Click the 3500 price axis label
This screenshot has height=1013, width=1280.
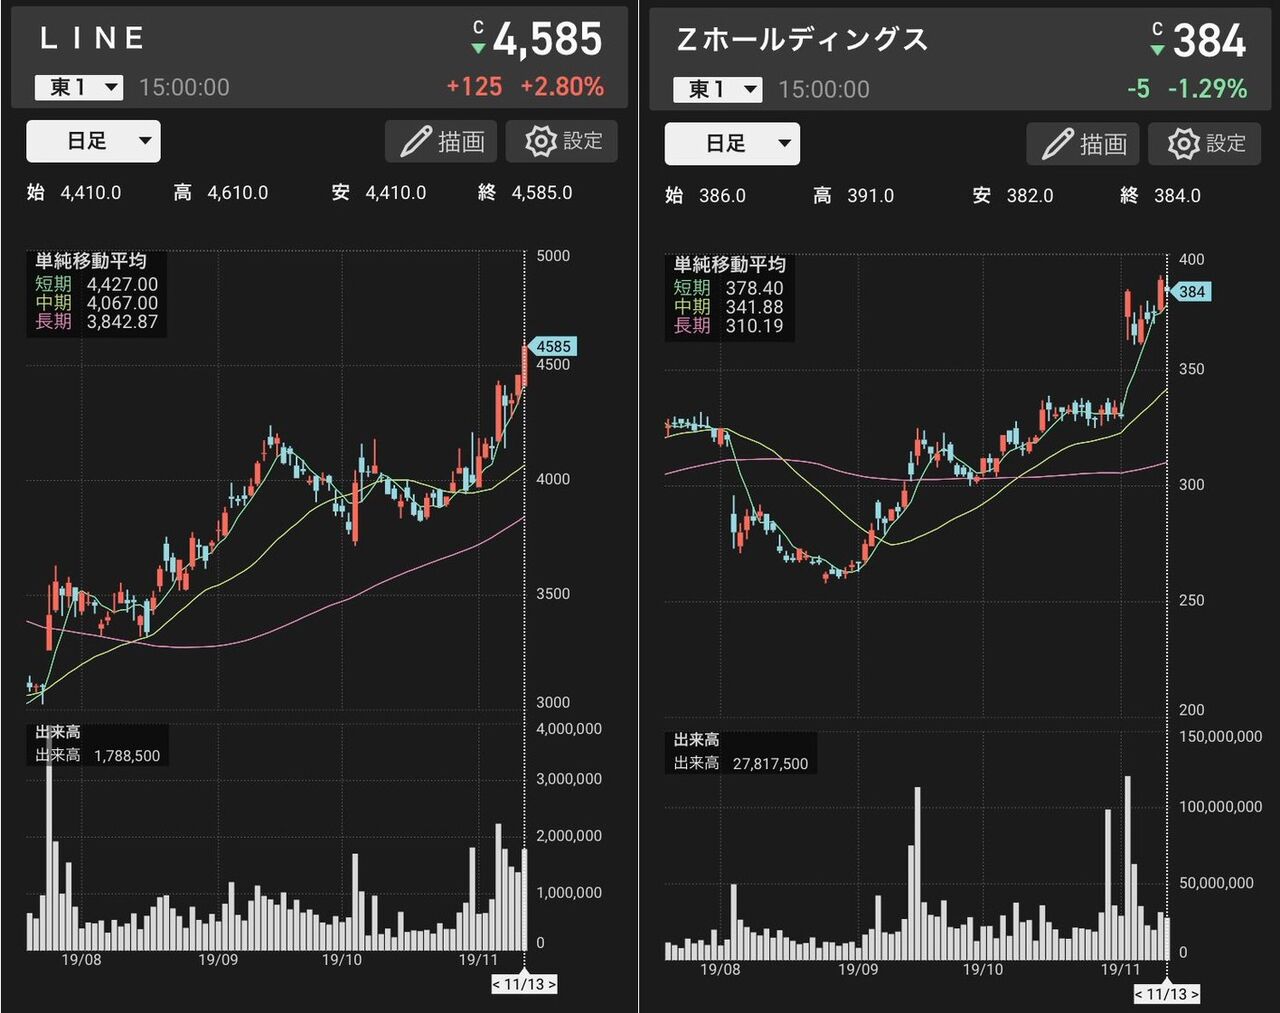tap(553, 594)
